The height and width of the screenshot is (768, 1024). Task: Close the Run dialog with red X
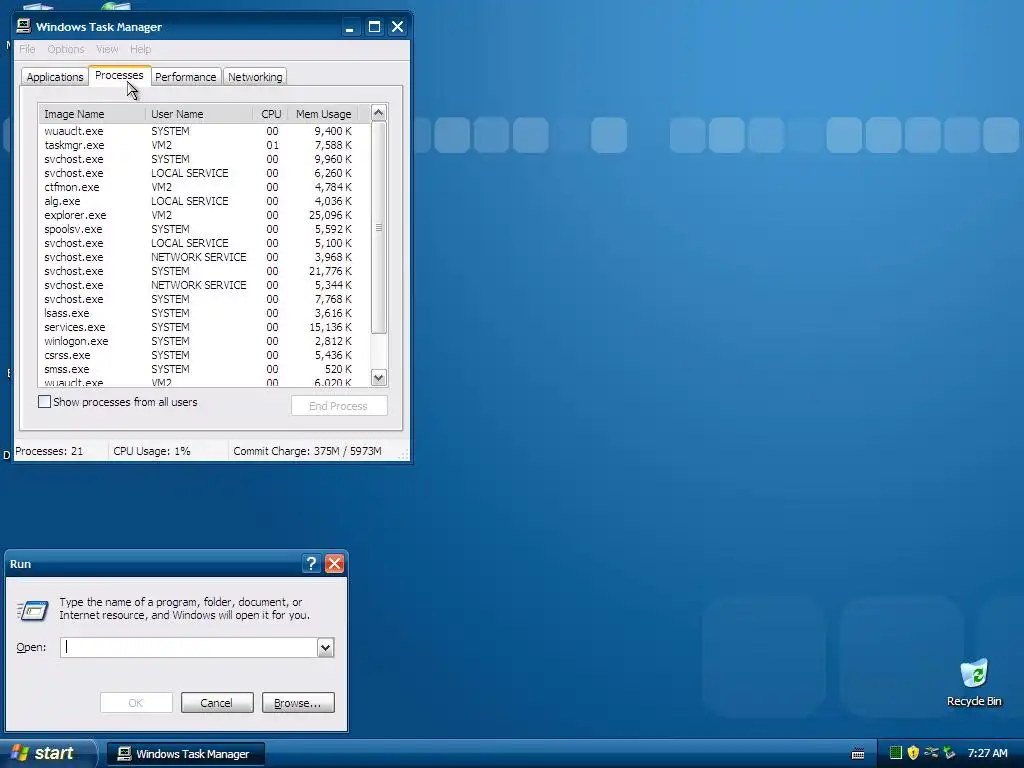(x=334, y=564)
